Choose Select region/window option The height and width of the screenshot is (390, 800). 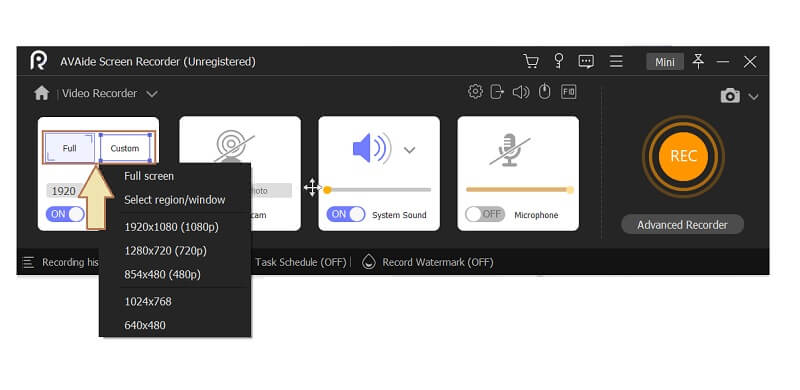(174, 200)
